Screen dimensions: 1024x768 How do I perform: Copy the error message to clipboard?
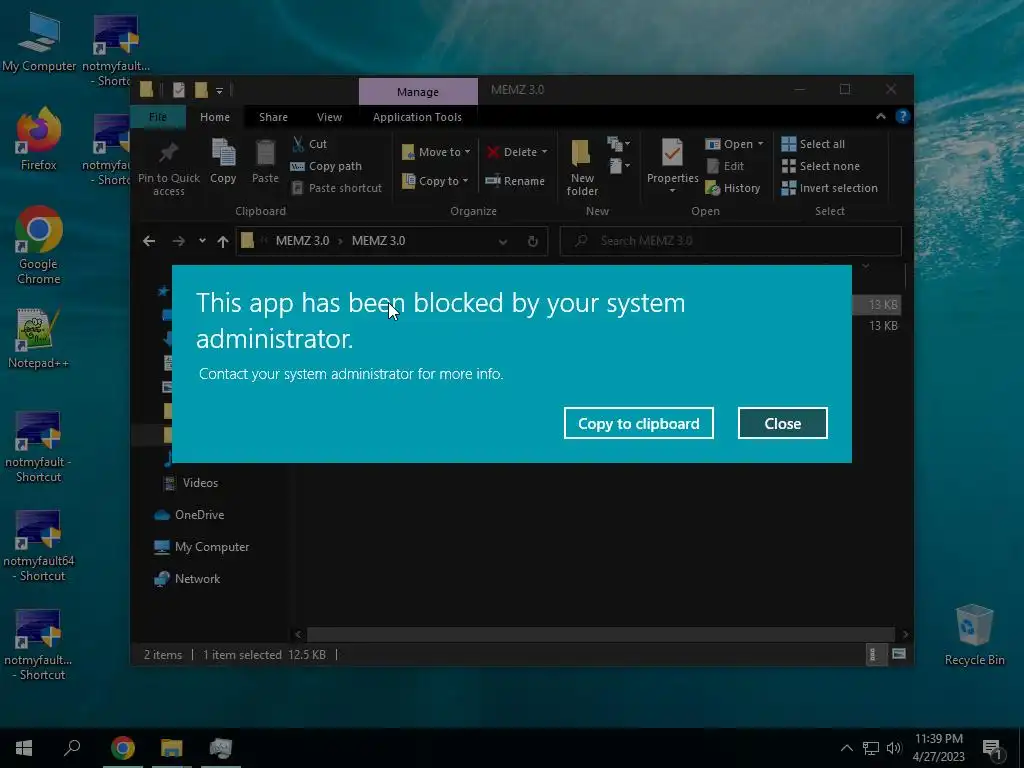[x=639, y=423]
